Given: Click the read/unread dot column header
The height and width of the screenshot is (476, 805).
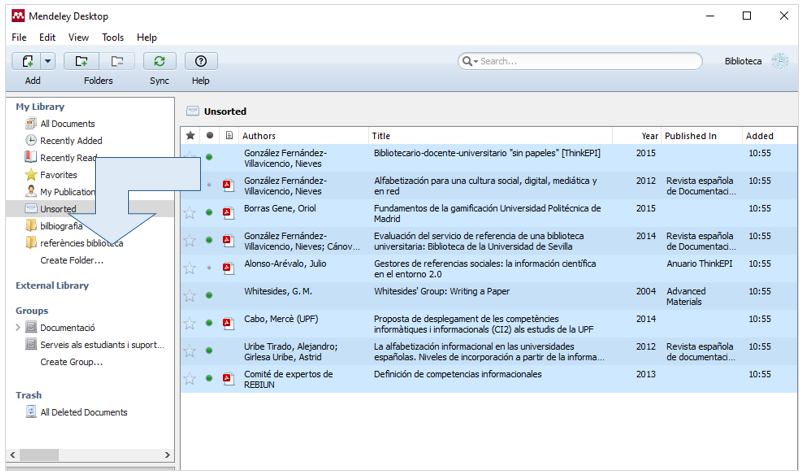Looking at the screenshot, I should point(209,136).
